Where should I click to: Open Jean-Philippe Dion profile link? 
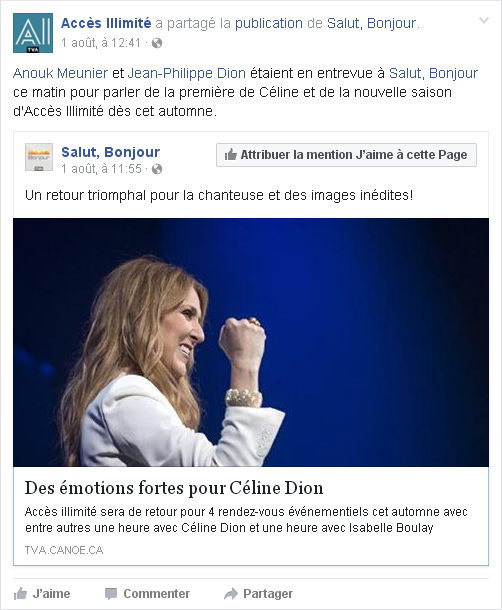[x=187, y=73]
